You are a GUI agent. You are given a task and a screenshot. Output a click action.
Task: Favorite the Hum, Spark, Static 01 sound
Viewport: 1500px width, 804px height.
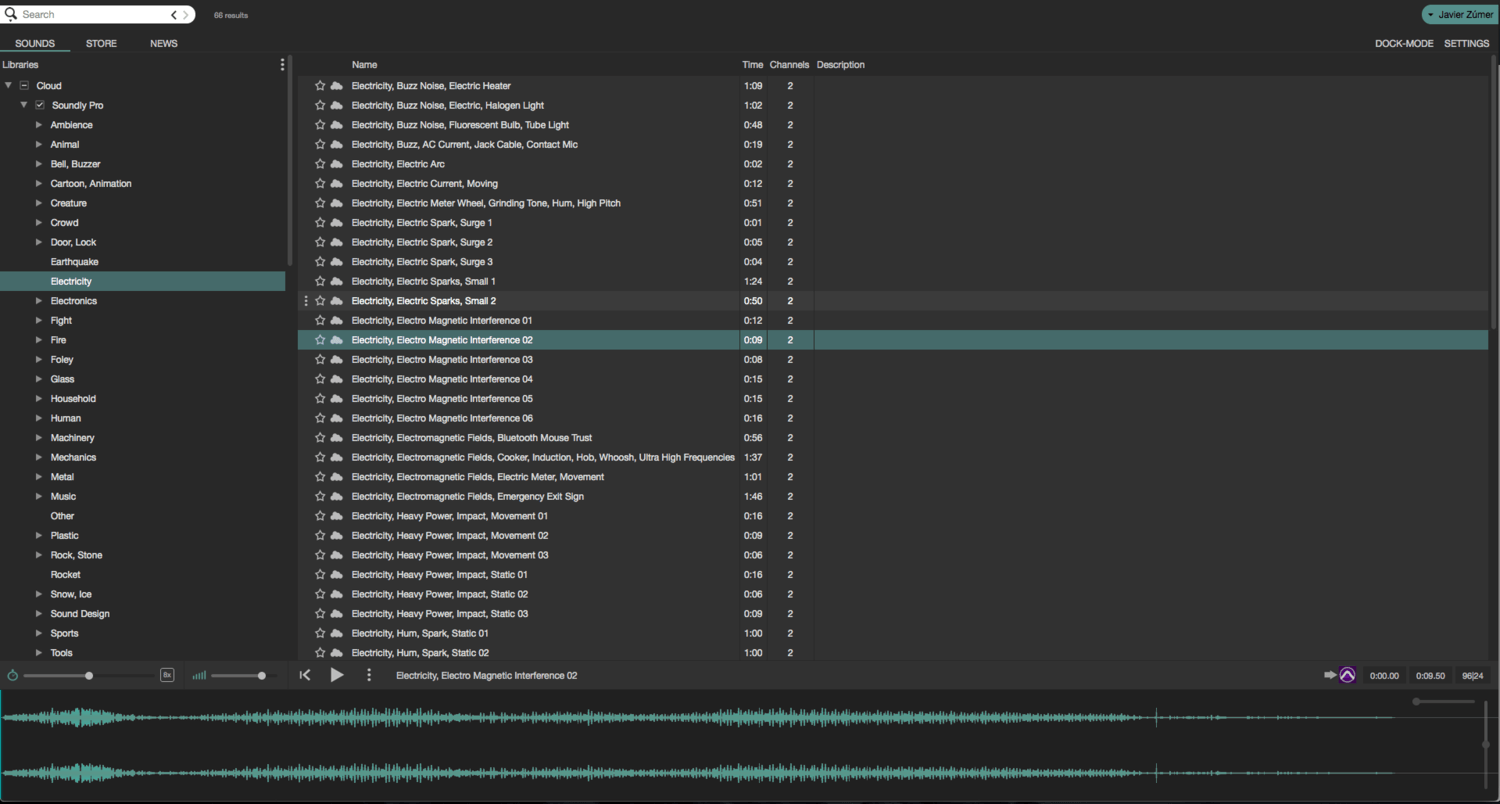[x=320, y=633]
